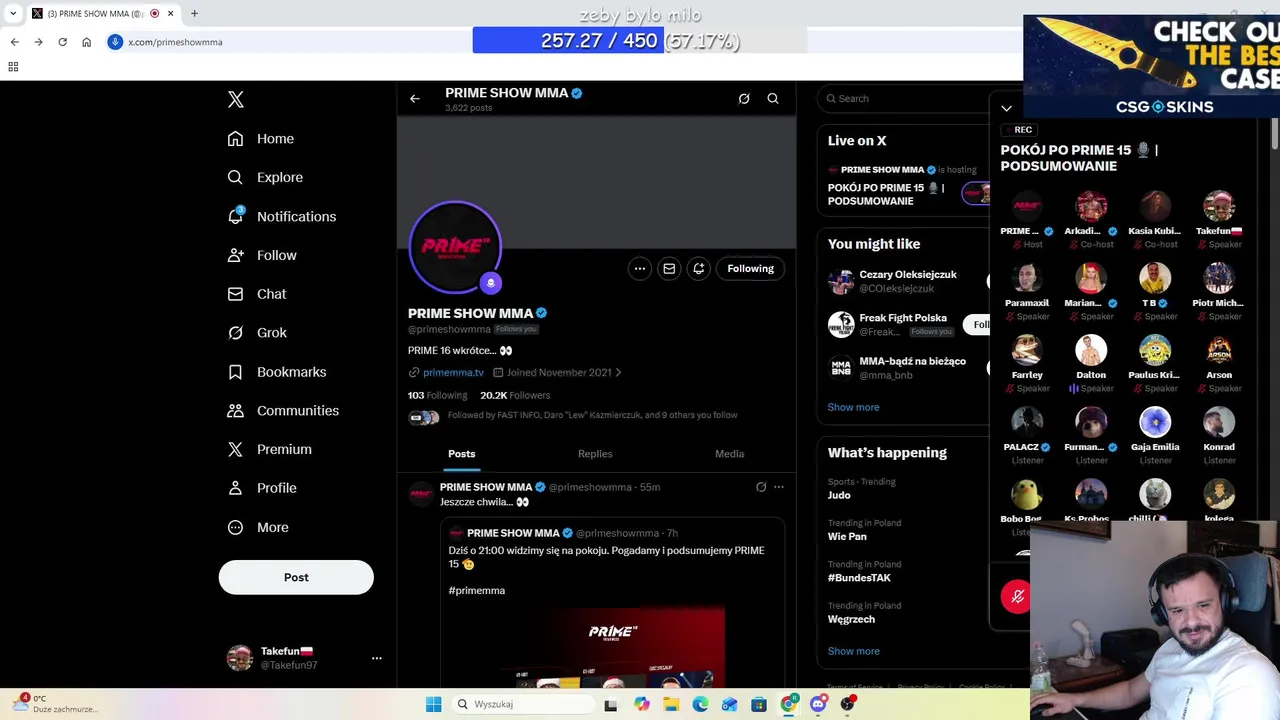The width and height of the screenshot is (1280, 720).
Task: Click Dalton's avatar in the Space
Action: click(x=1091, y=350)
